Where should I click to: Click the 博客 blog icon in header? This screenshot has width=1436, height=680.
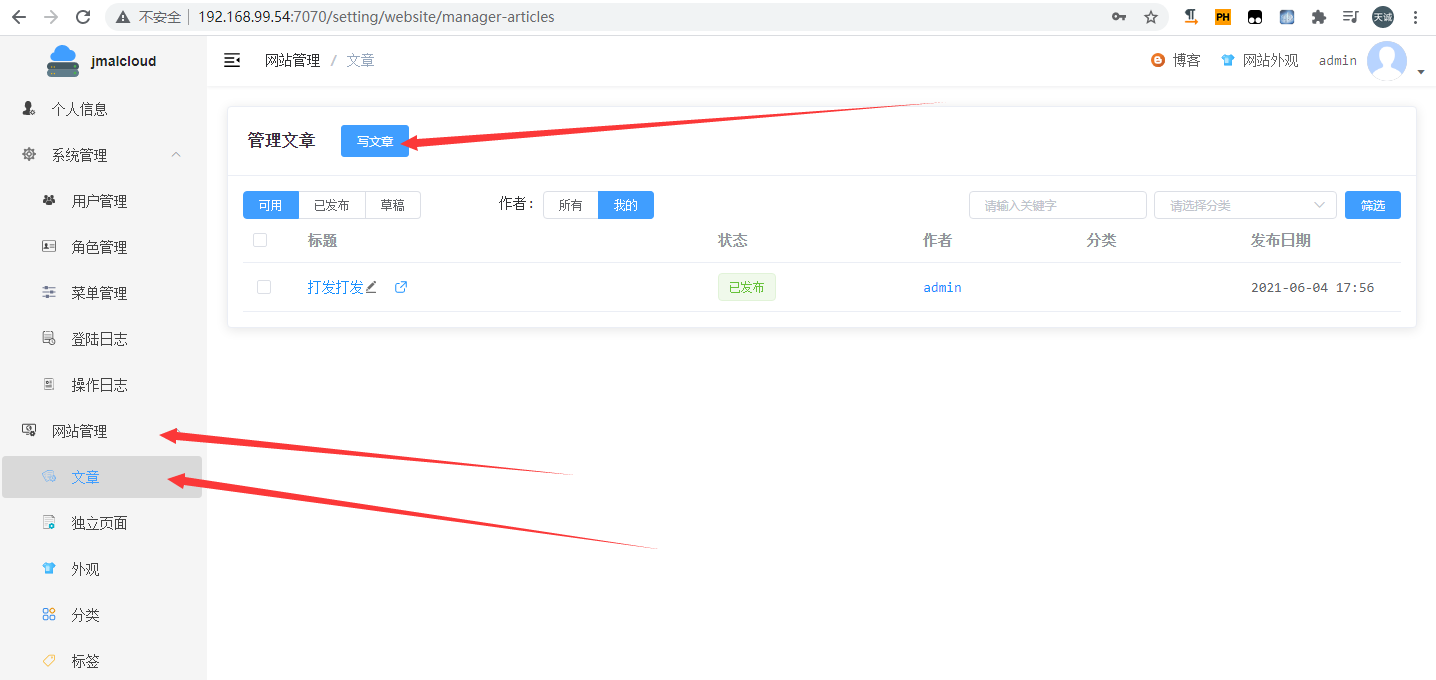pyautogui.click(x=1158, y=60)
